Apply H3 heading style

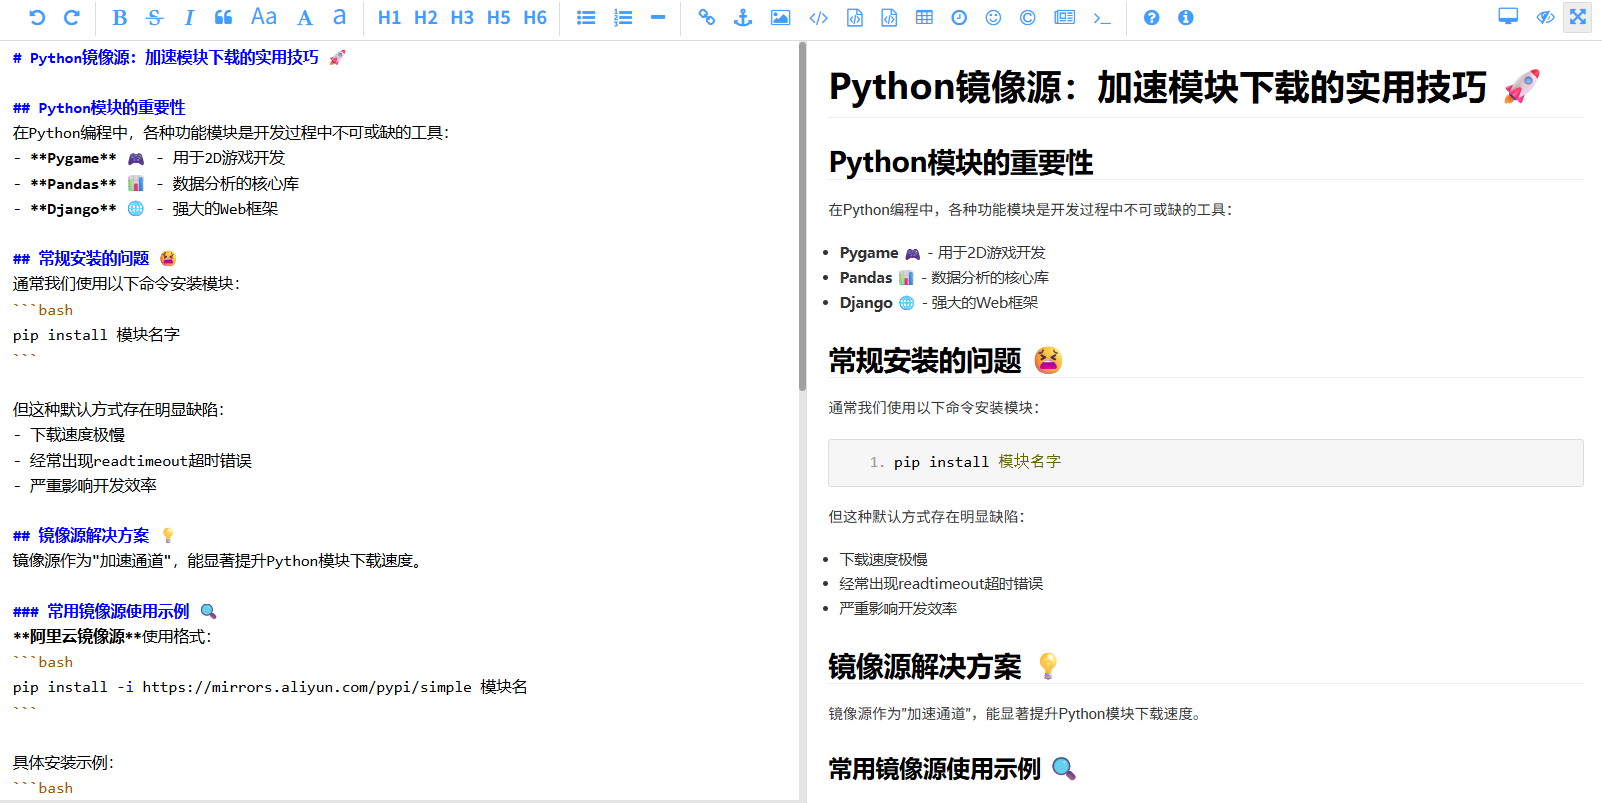click(462, 17)
